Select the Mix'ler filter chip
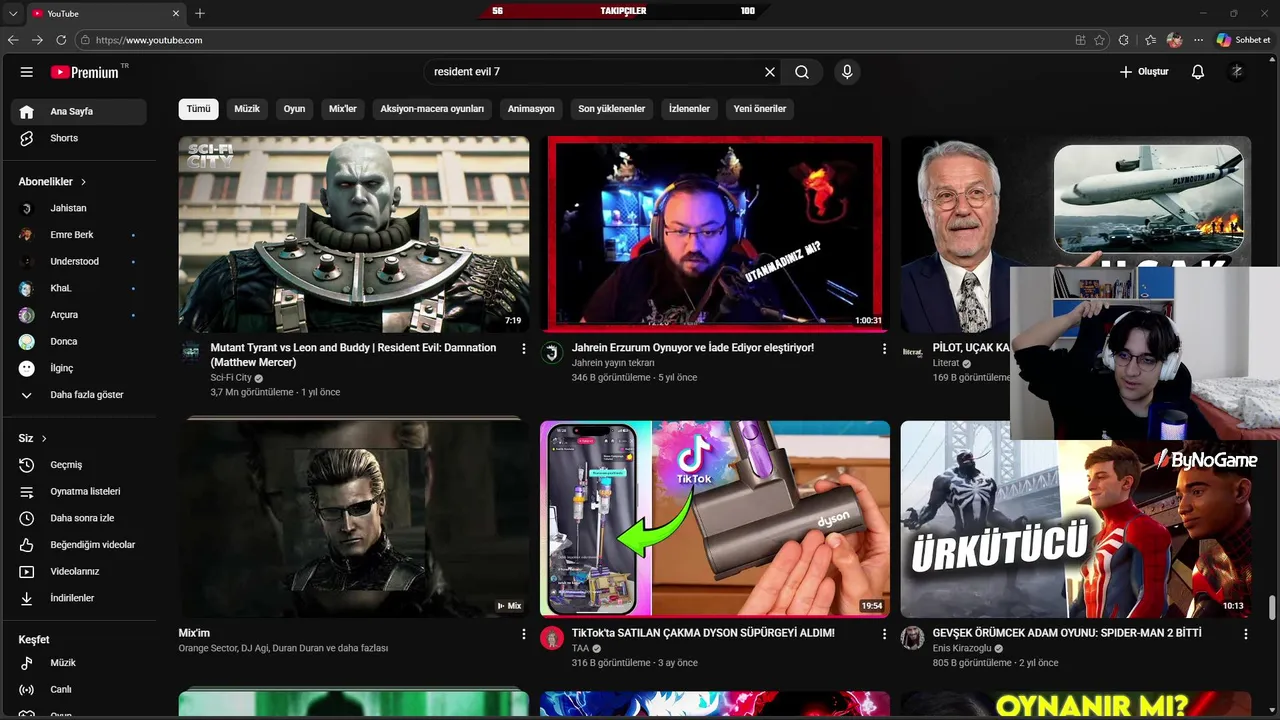This screenshot has width=1280, height=720. pyautogui.click(x=343, y=109)
